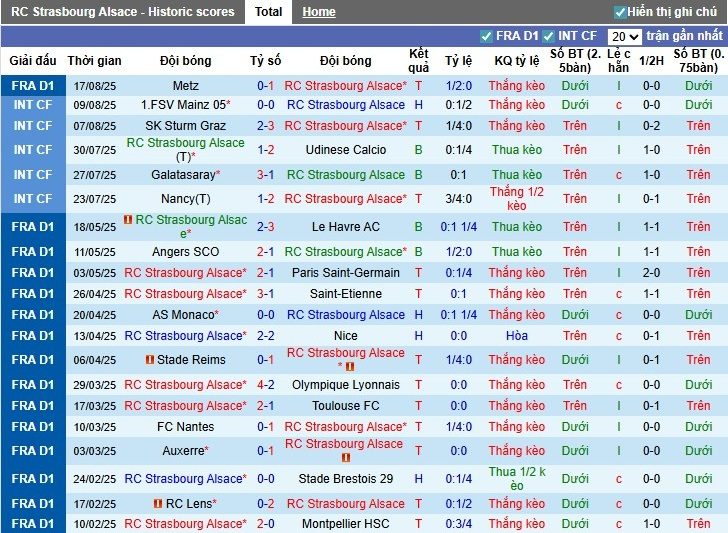Open Le Havre AC team link
The width and height of the screenshot is (728, 533).
tap(346, 227)
